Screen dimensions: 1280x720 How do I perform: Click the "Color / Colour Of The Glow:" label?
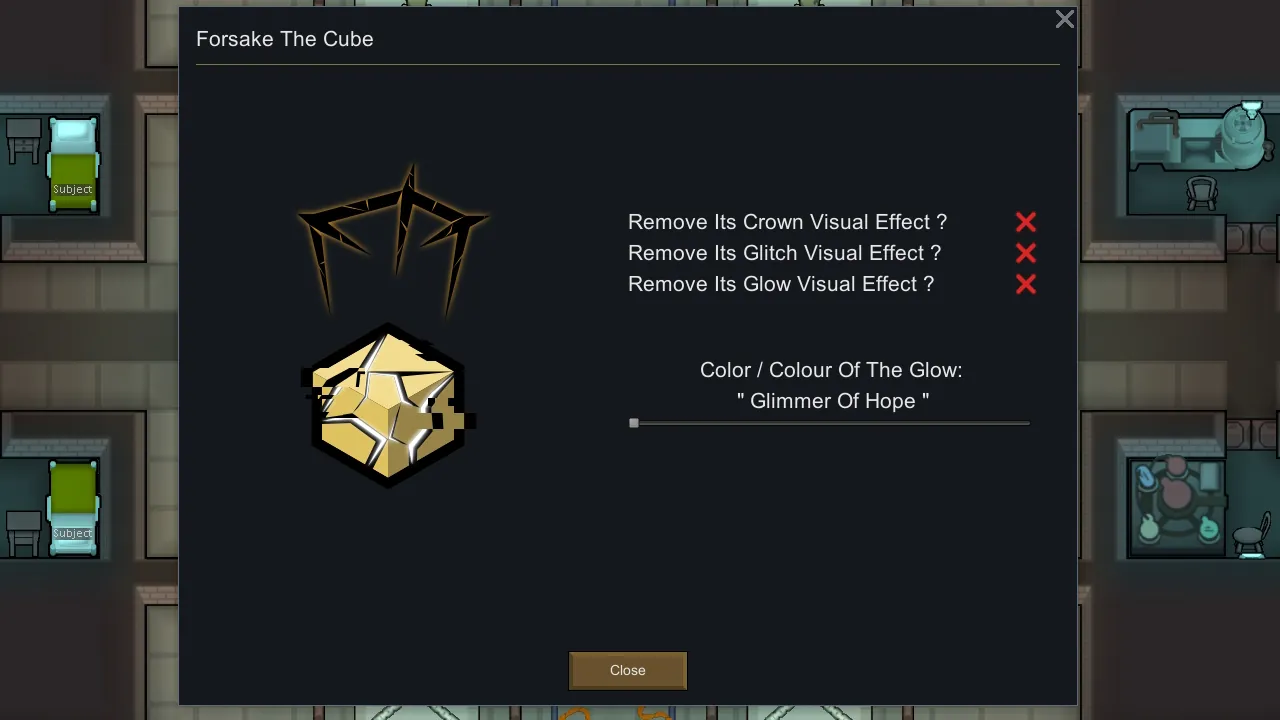[x=831, y=370]
